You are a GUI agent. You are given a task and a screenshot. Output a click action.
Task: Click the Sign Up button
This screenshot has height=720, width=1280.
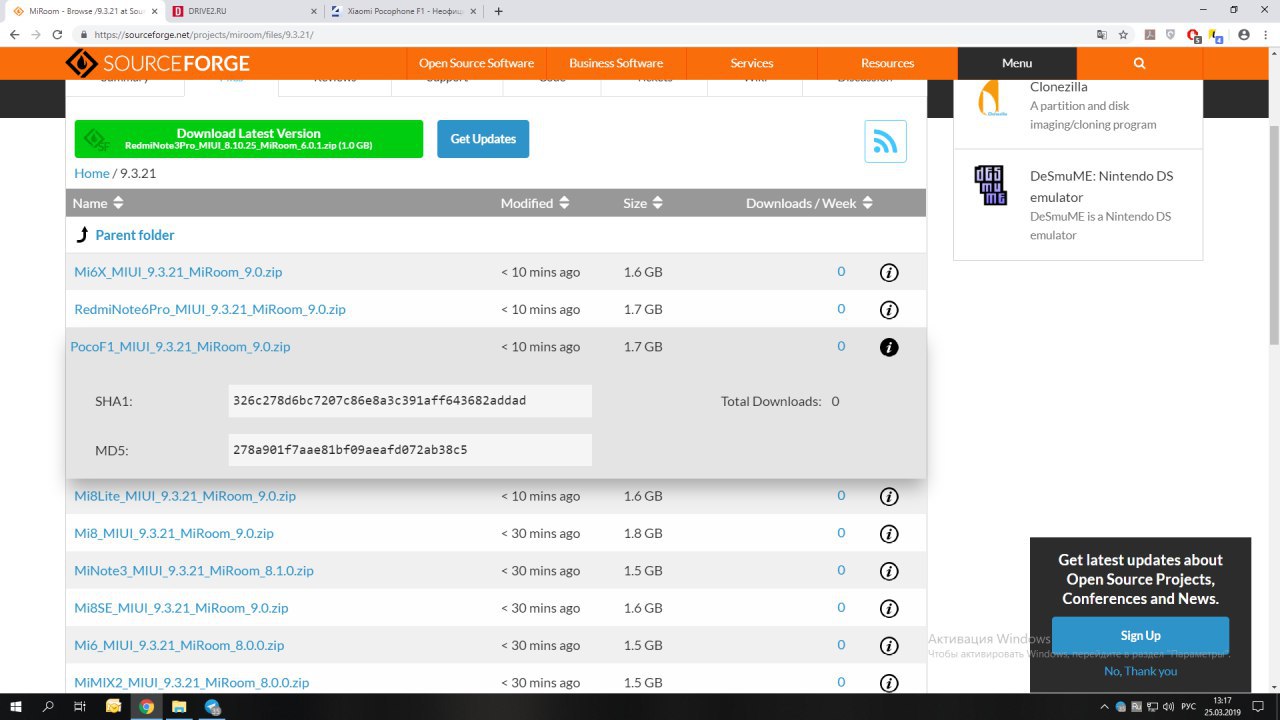tap(1140, 635)
